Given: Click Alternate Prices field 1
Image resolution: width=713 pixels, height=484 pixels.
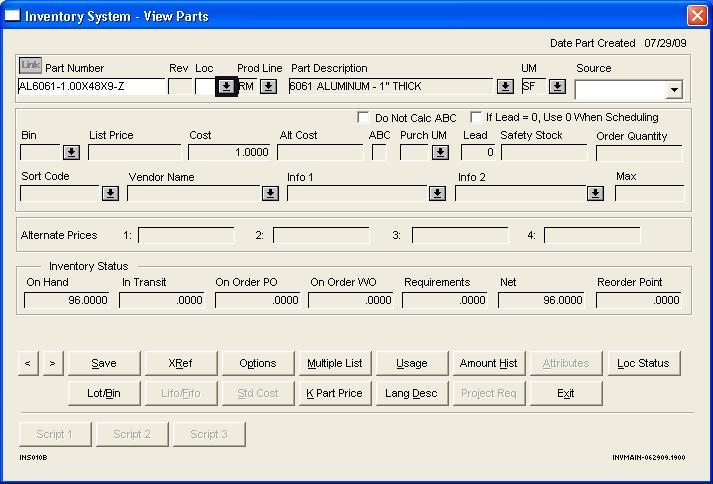Looking at the screenshot, I should (x=186, y=235).
